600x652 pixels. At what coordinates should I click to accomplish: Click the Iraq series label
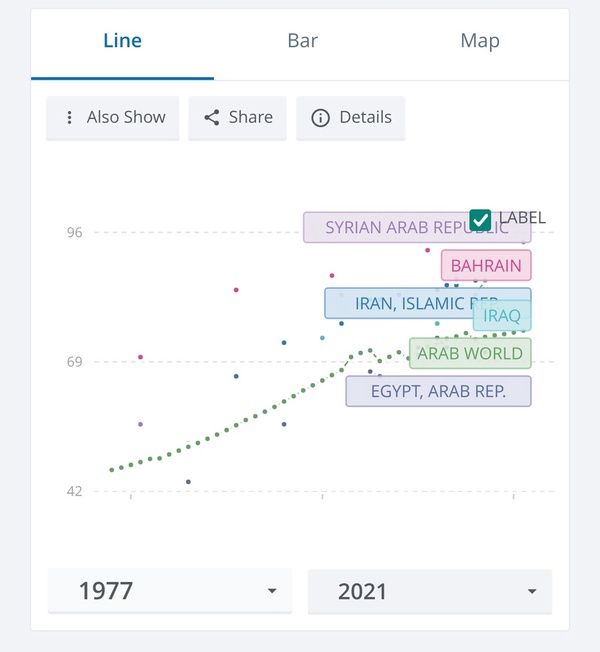click(x=502, y=316)
